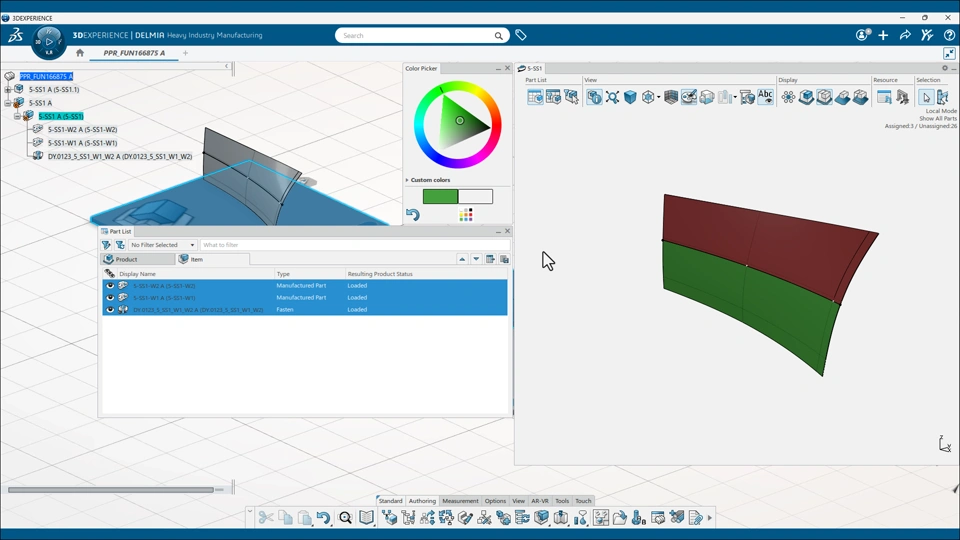Click the What to filter input field
The image size is (960, 540).
click(x=354, y=245)
